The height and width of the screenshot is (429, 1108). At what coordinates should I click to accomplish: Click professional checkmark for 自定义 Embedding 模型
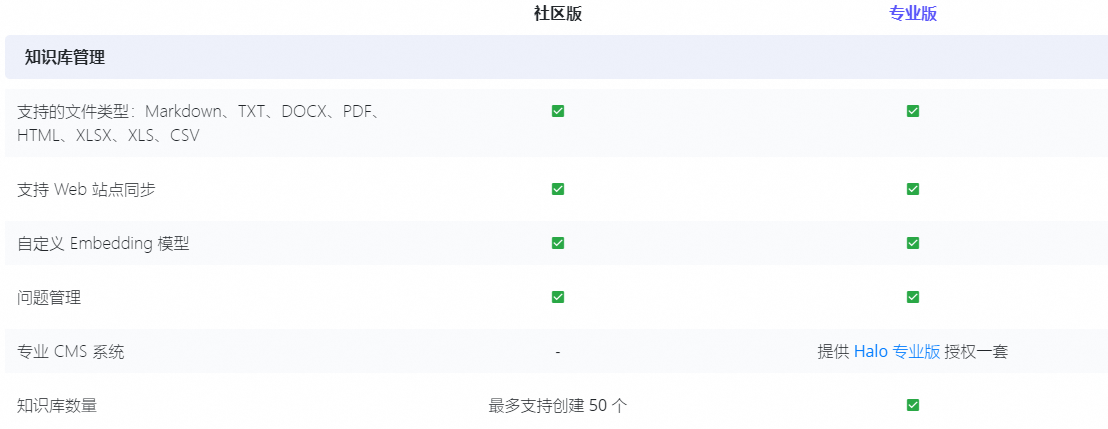click(x=912, y=243)
